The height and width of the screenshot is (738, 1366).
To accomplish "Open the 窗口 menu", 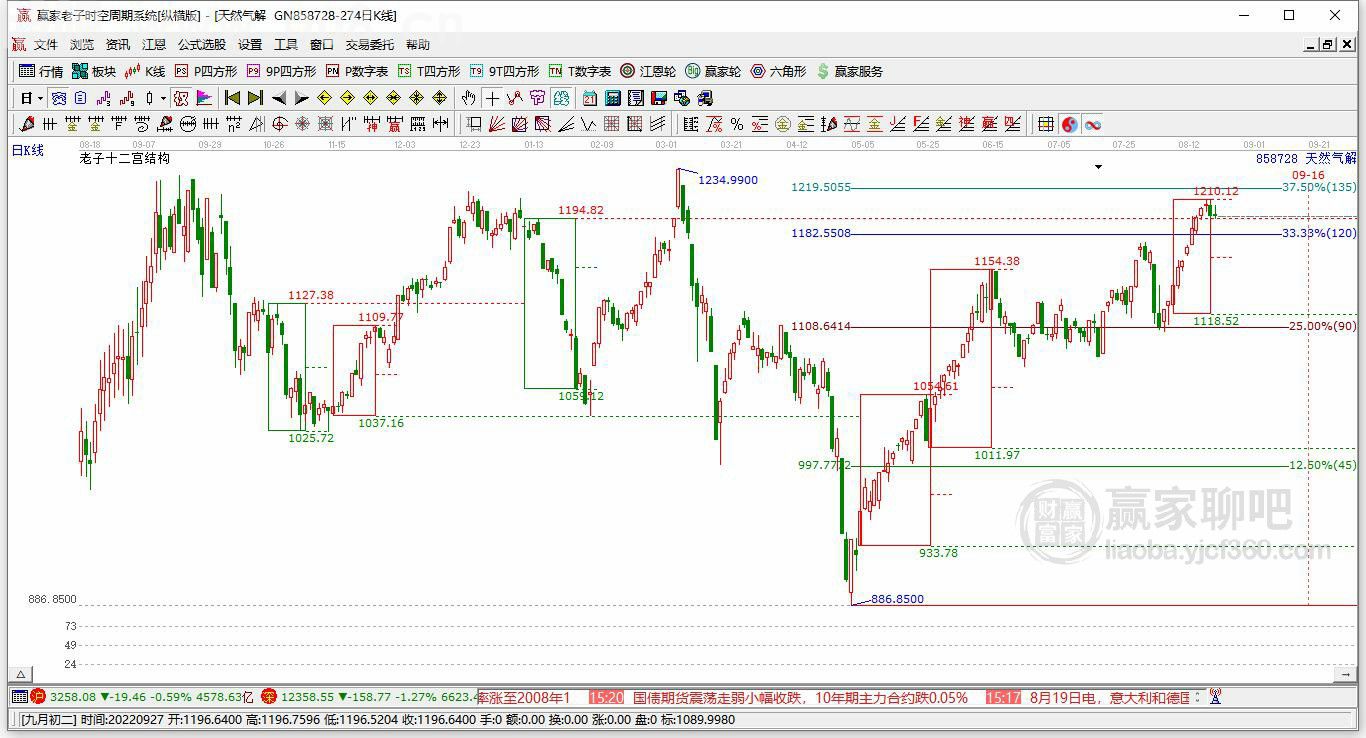I will click(x=322, y=45).
